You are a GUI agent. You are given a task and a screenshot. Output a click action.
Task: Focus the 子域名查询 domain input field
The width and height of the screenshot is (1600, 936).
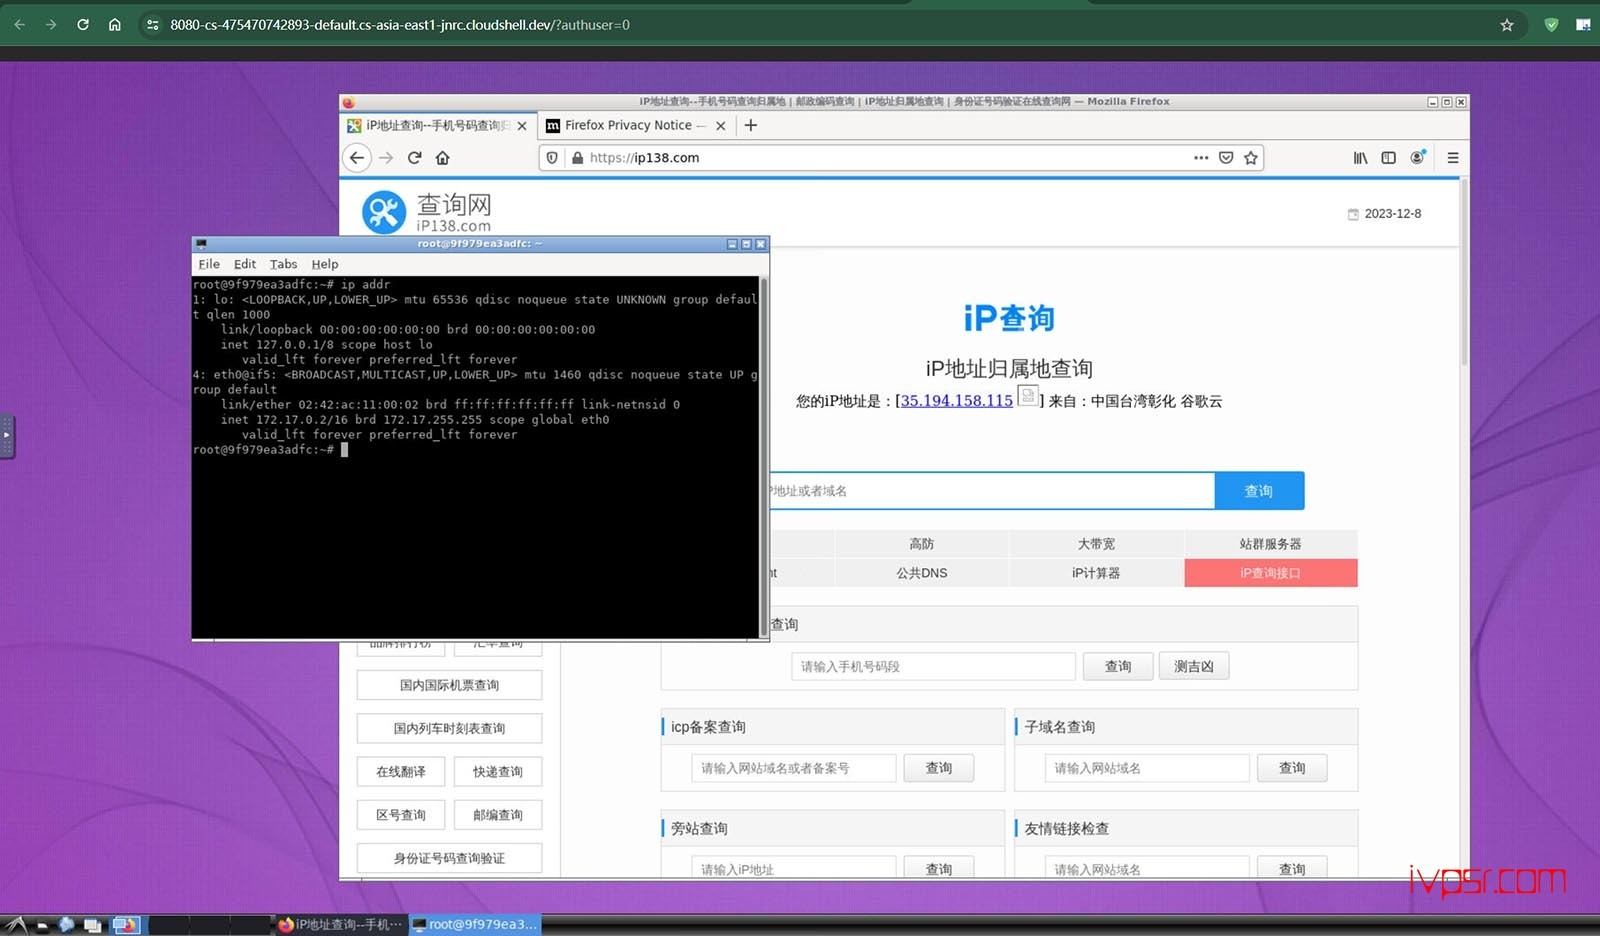[1147, 768]
